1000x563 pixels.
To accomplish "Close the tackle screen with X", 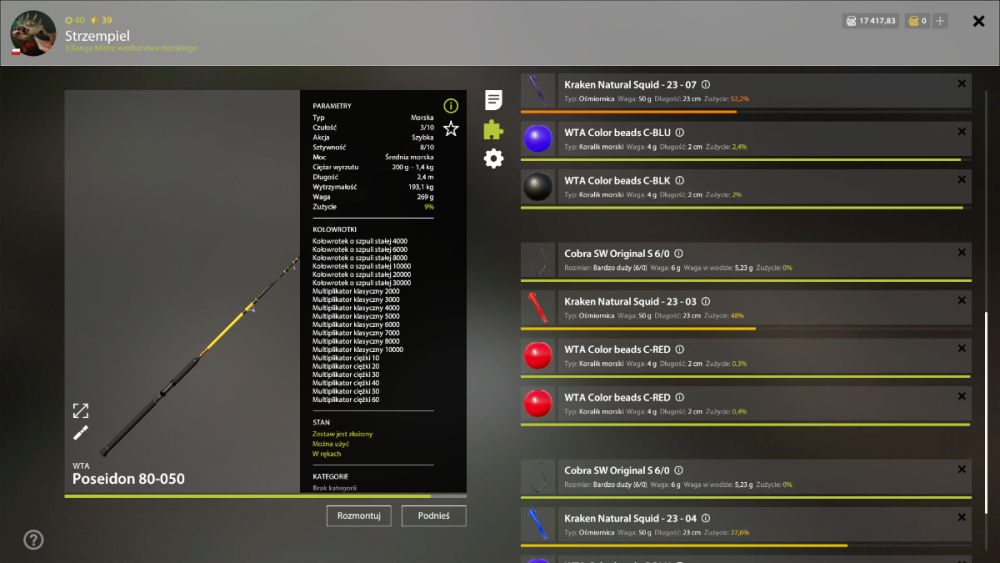I will pyautogui.click(x=979, y=22).
